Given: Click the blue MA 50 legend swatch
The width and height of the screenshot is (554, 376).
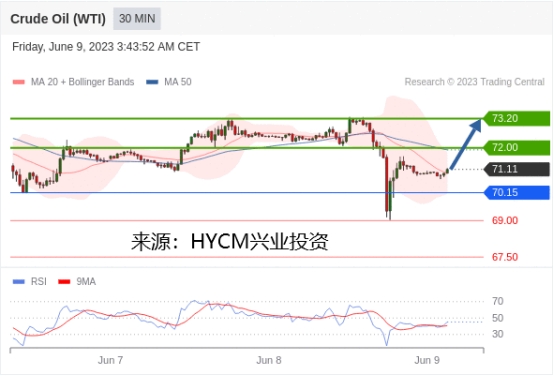Looking at the screenshot, I should coord(152,82).
